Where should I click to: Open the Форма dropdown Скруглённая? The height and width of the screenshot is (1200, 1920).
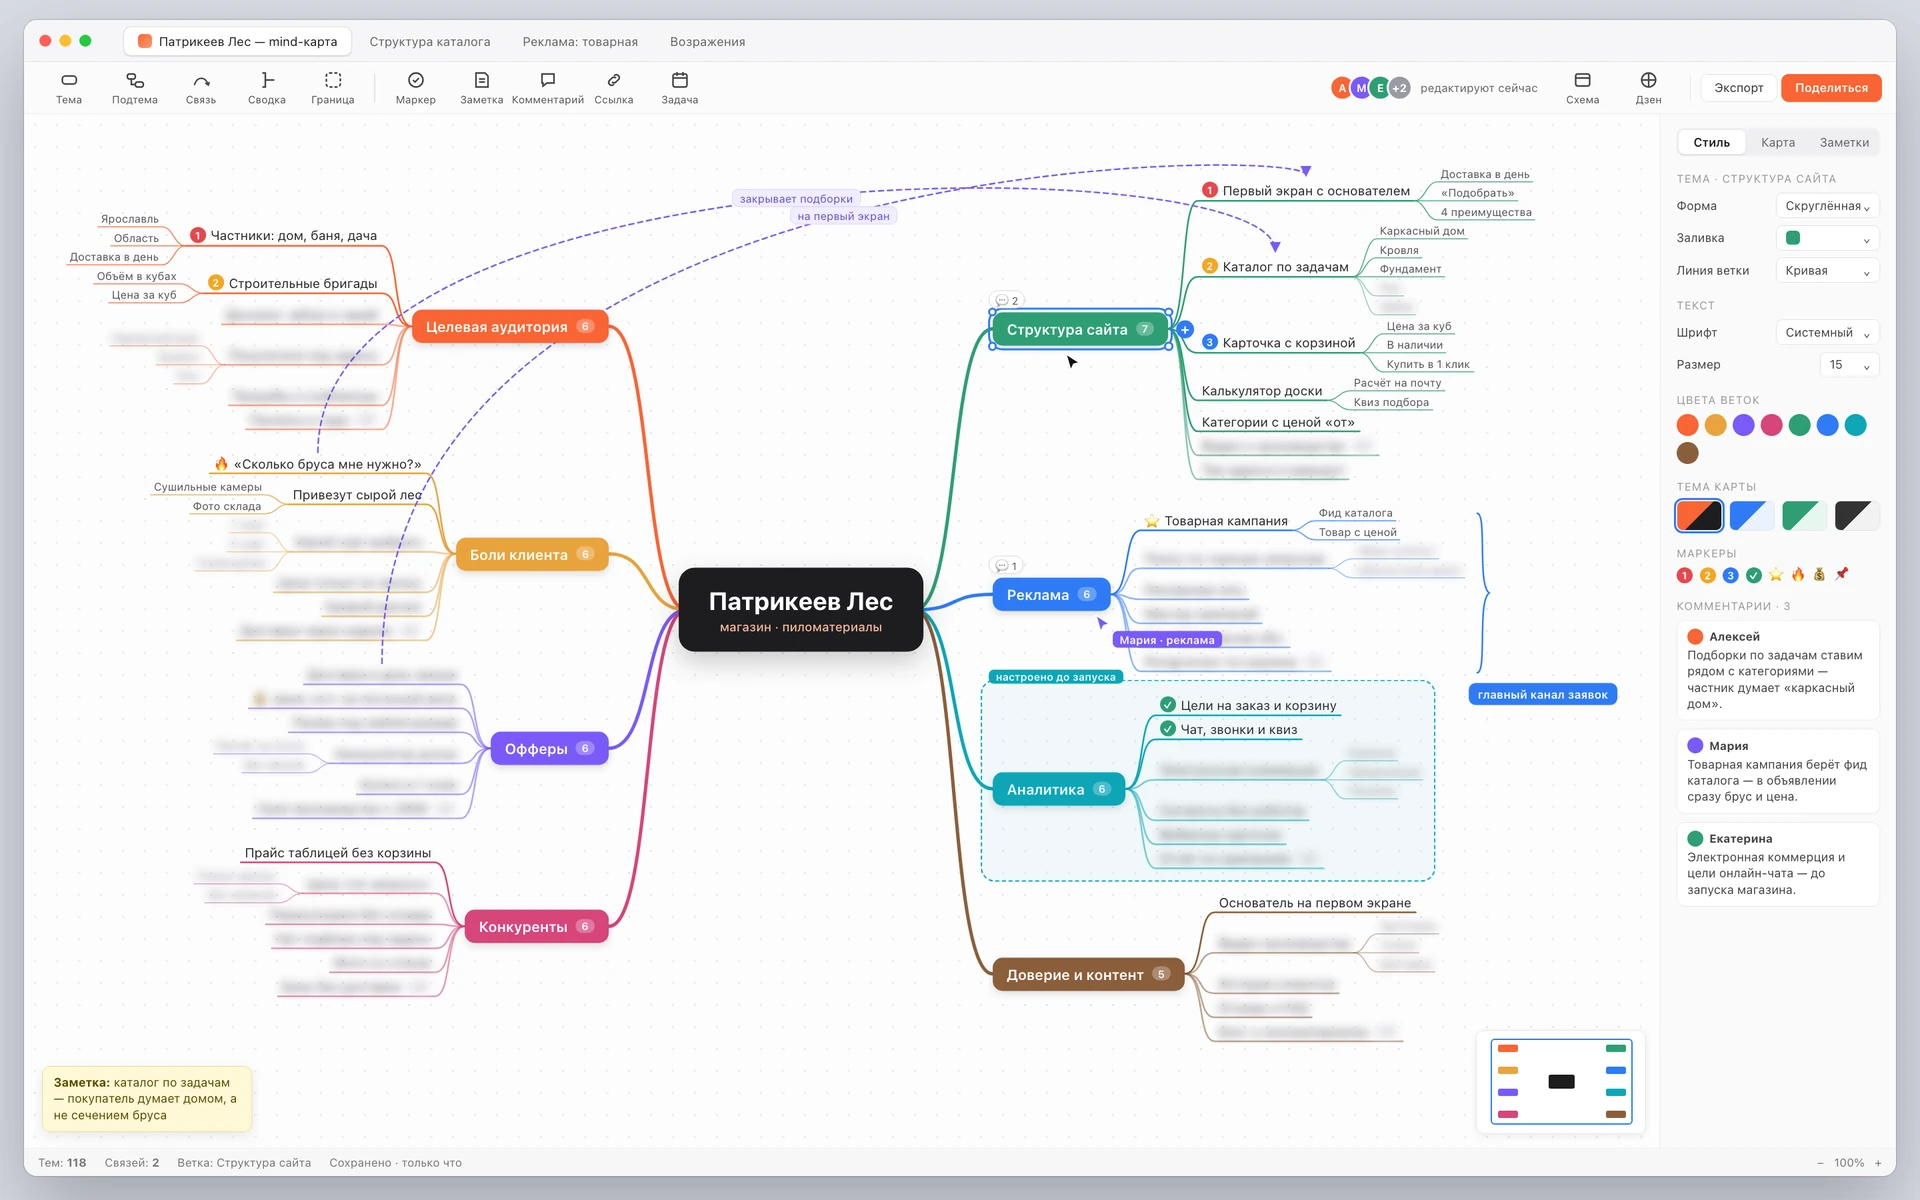pyautogui.click(x=1827, y=206)
